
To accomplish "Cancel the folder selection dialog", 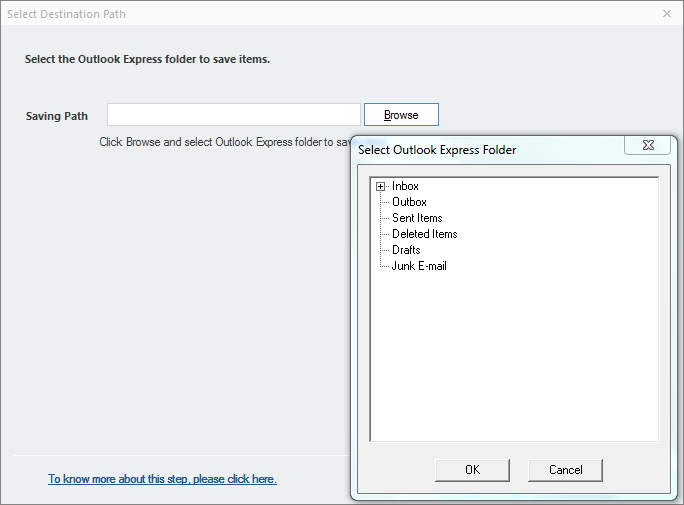I will click(x=565, y=470).
